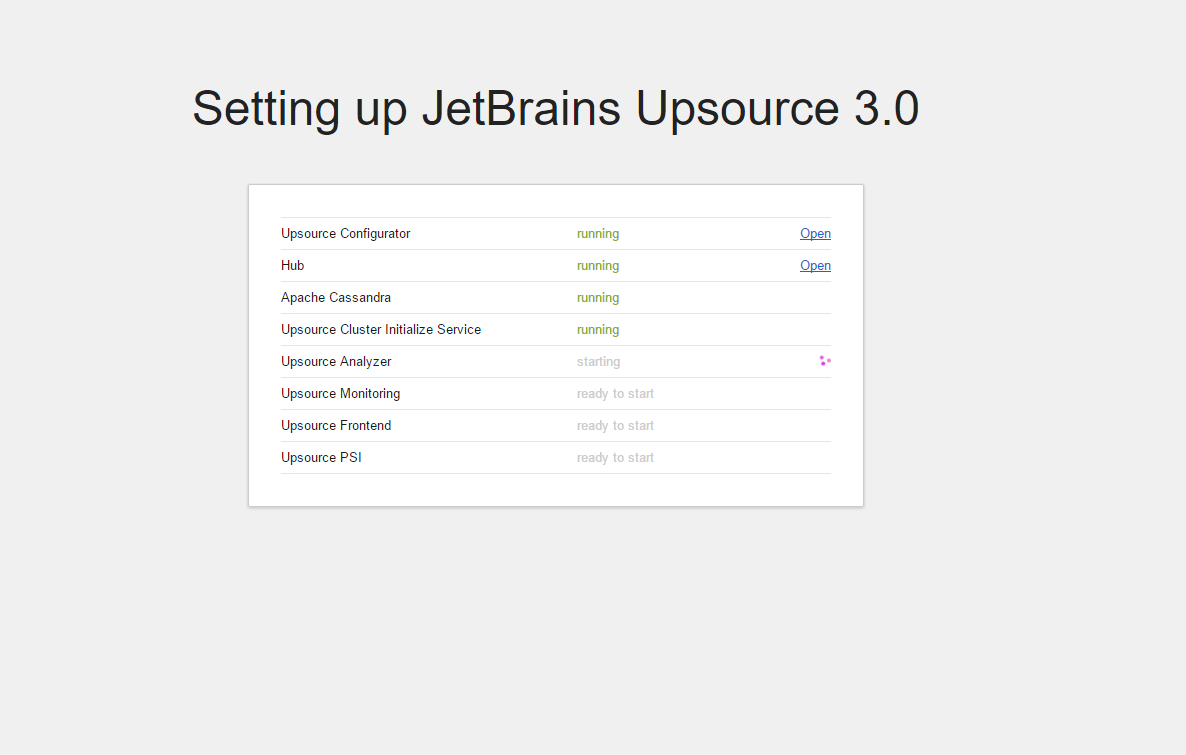Click Upsource PSI's ready to start status
This screenshot has width=1186, height=755.
point(615,458)
